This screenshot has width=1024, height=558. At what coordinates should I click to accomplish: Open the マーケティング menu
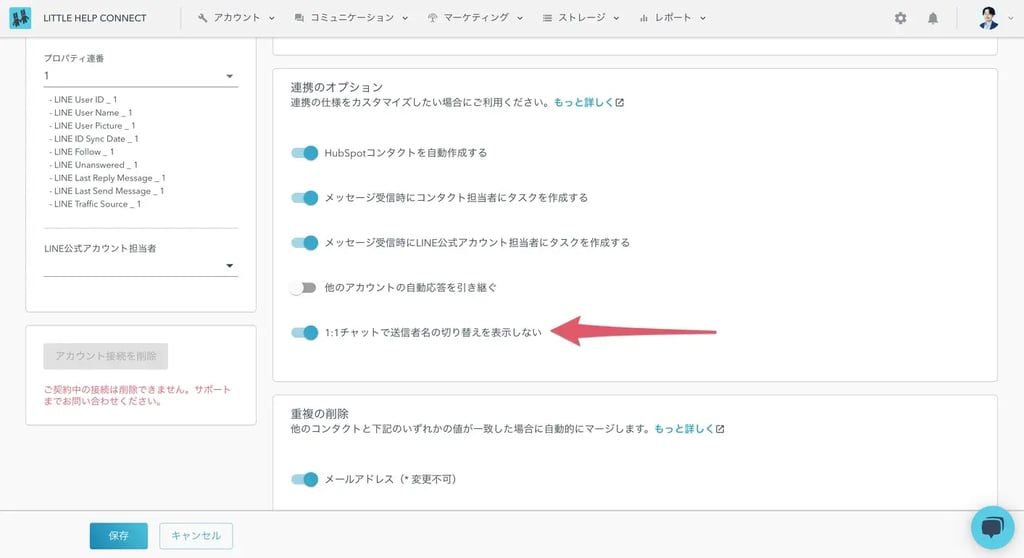click(475, 18)
